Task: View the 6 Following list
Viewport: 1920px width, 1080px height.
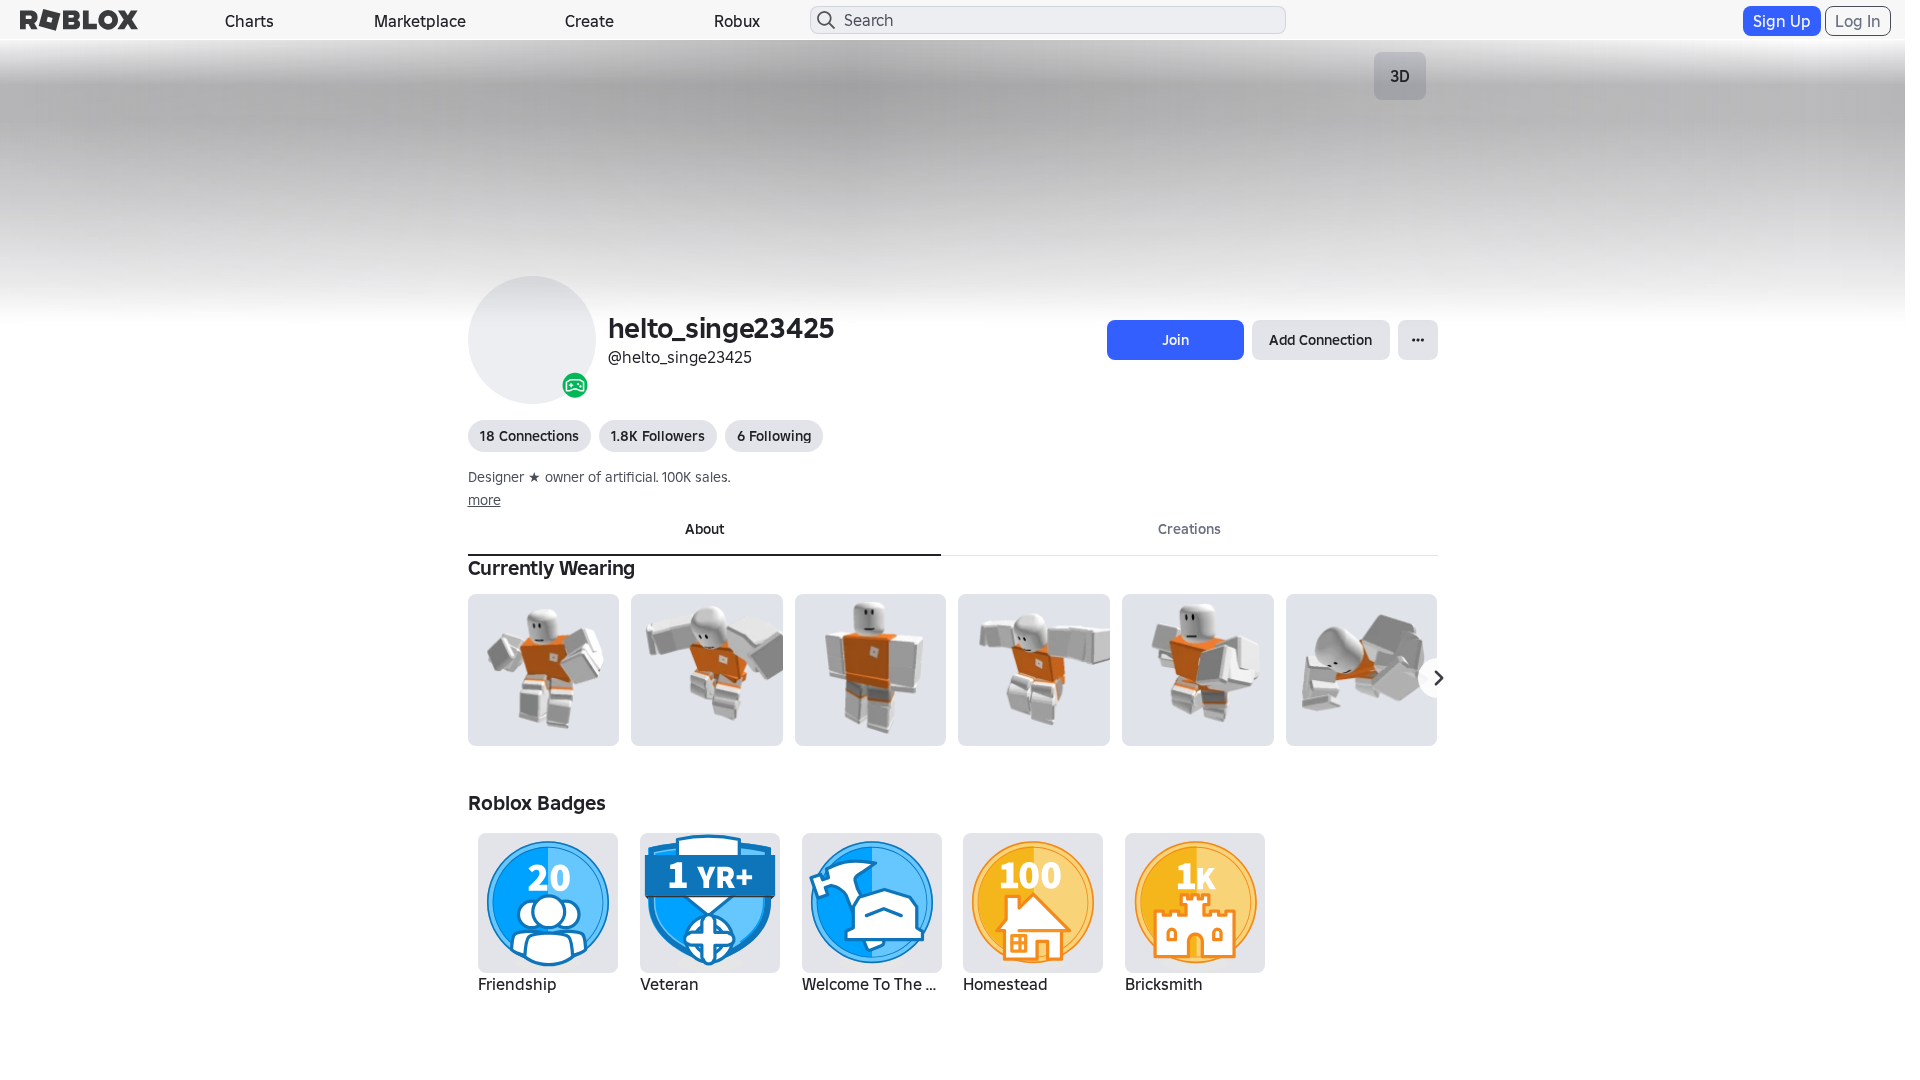Action: [774, 436]
